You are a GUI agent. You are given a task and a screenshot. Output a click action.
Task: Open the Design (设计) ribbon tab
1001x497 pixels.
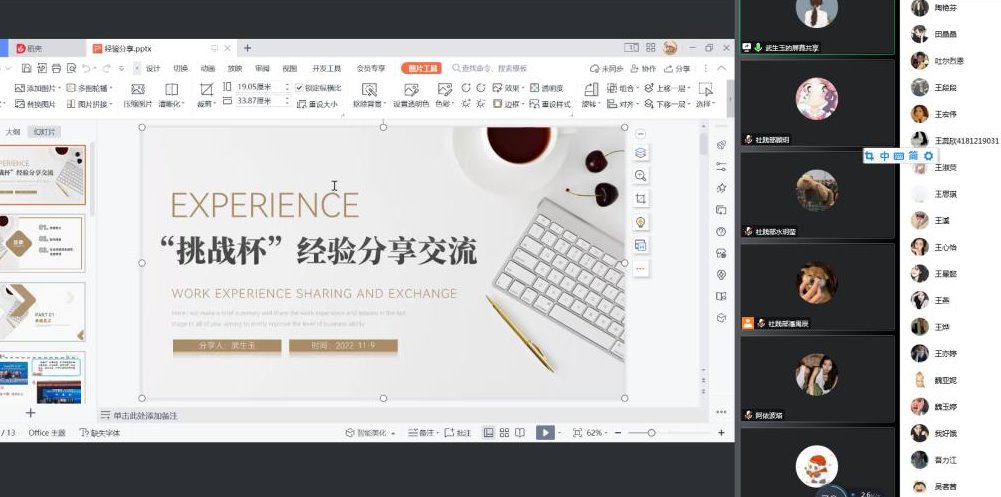[152, 69]
